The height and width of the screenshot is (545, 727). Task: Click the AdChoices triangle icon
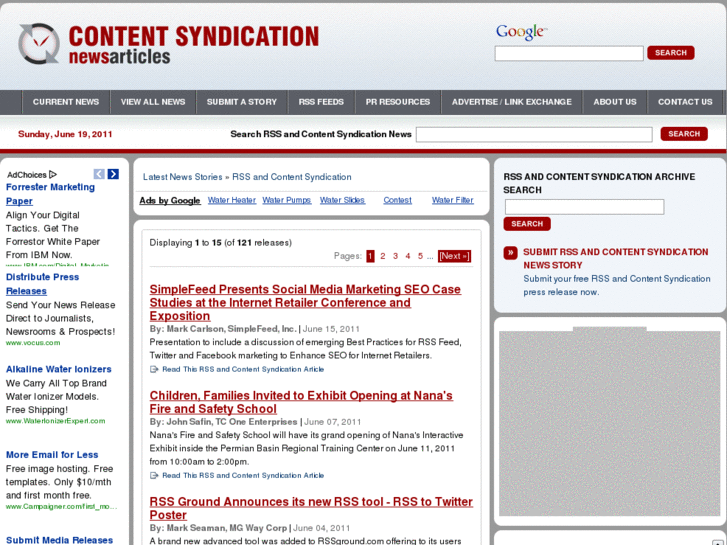tap(52, 174)
